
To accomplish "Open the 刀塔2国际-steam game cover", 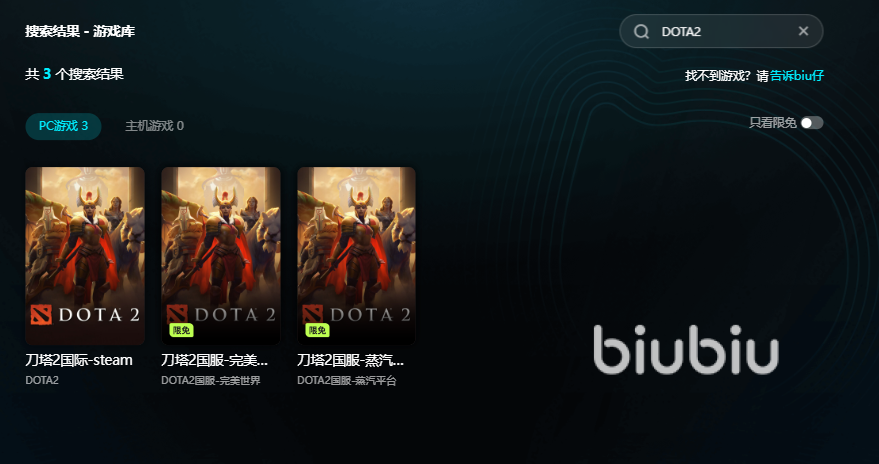I will (x=85, y=256).
